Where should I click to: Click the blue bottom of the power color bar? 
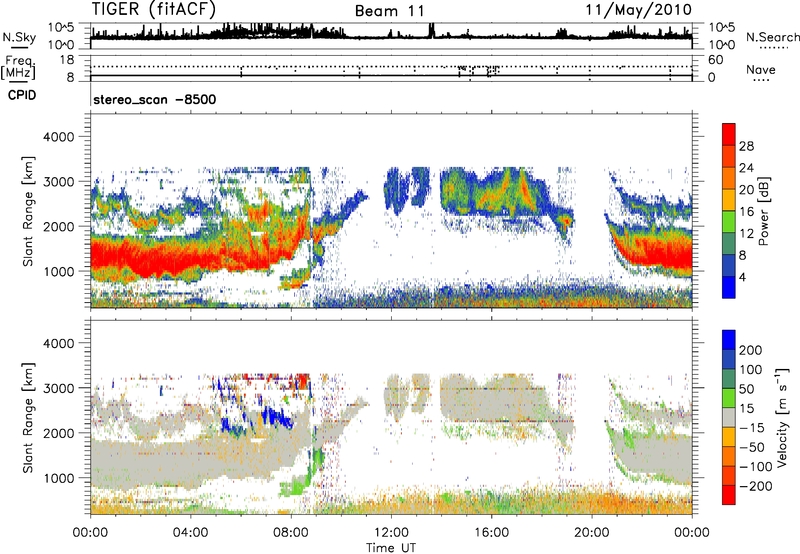(729, 287)
